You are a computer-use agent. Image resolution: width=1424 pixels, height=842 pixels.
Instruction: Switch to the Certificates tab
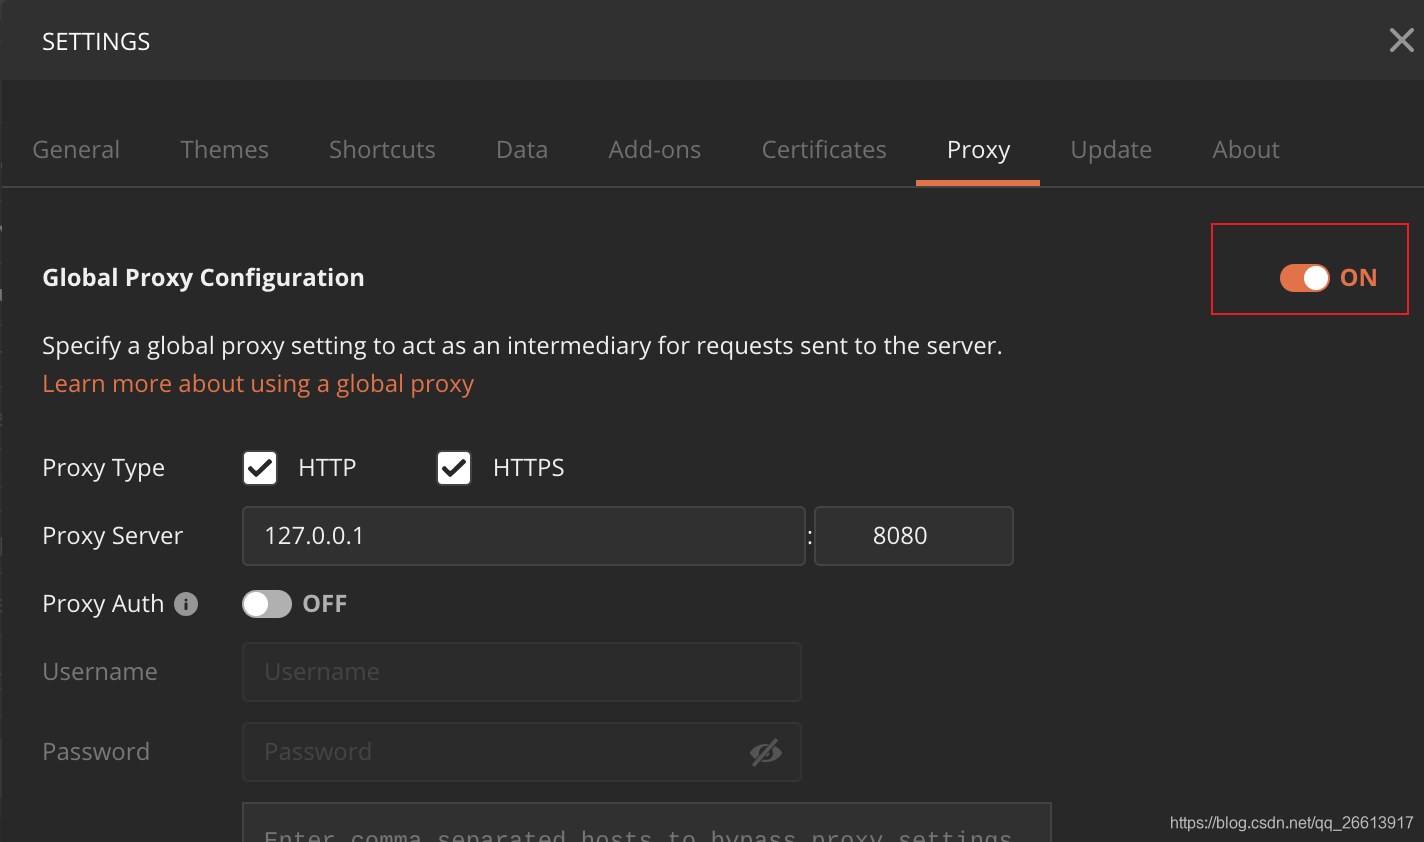click(x=824, y=150)
